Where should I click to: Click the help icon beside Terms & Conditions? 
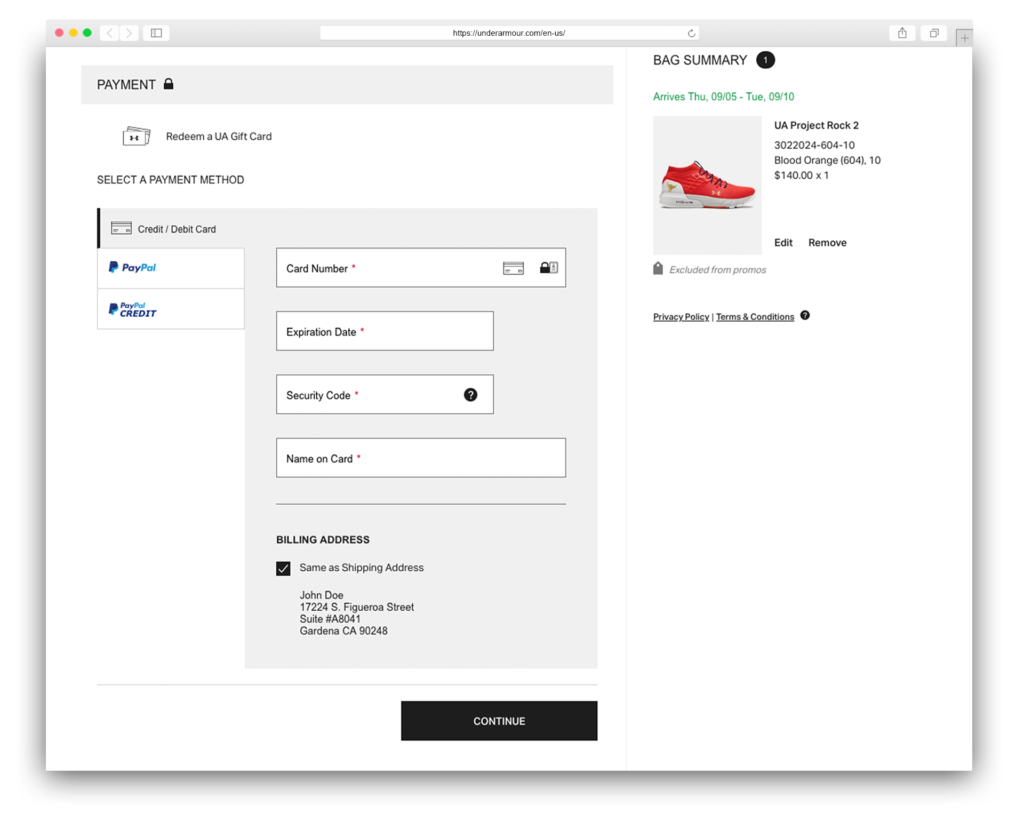point(805,315)
